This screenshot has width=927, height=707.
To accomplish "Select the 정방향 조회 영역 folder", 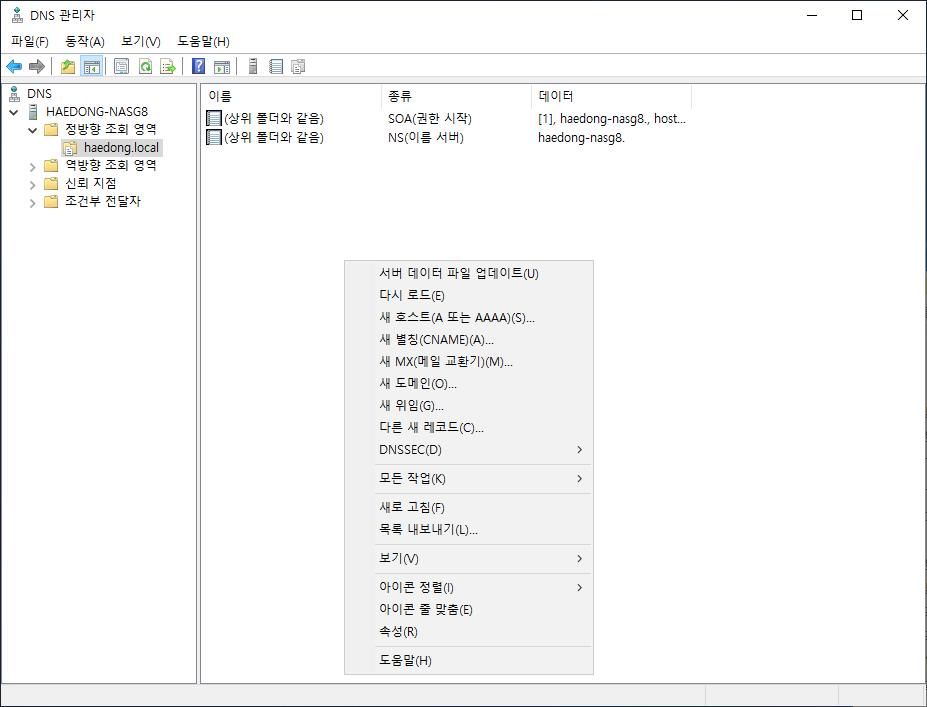I will [111, 129].
